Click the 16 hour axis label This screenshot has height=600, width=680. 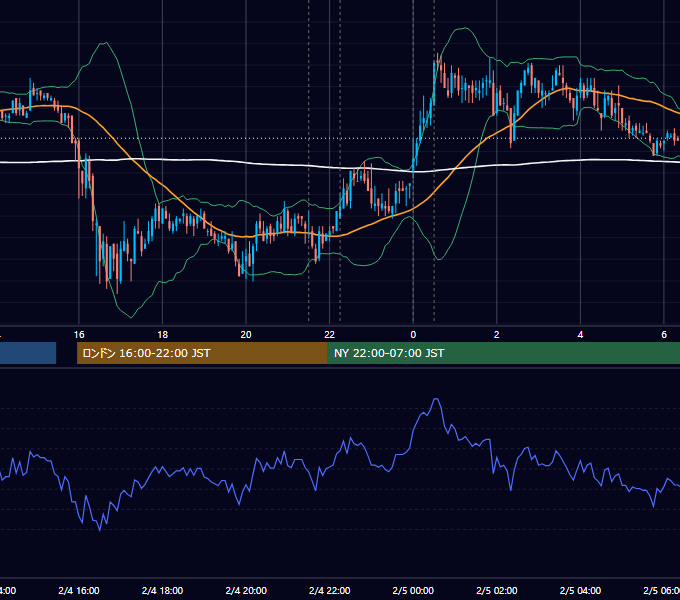point(79,335)
